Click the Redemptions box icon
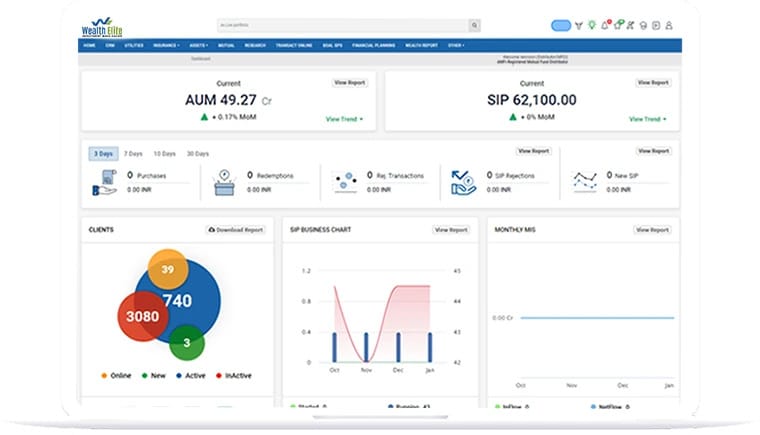Screen dimensions: 760x435 pyautogui.click(x=225, y=181)
